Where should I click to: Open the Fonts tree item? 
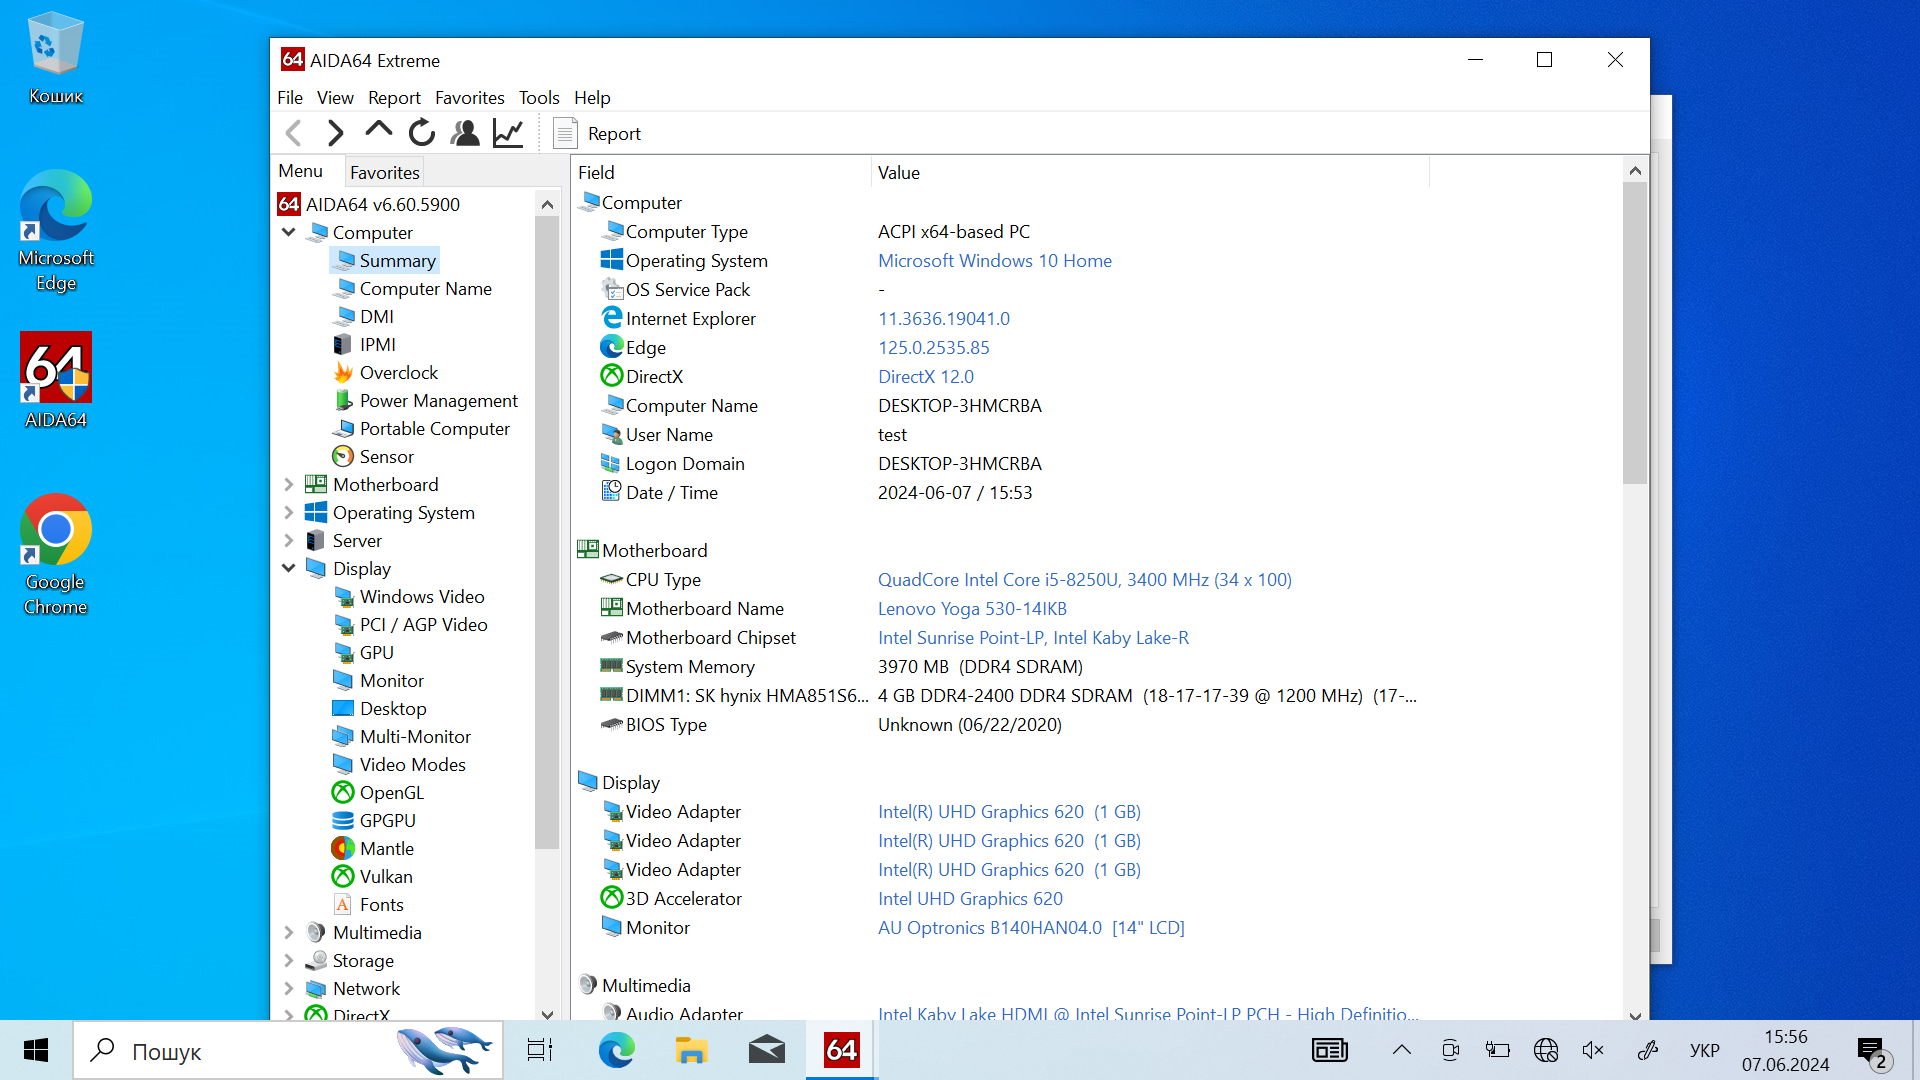(x=381, y=904)
